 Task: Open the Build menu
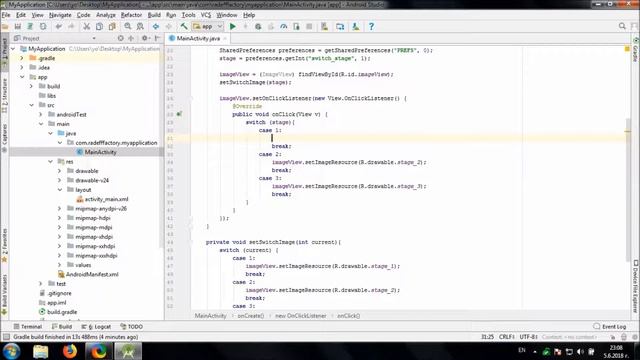[x=154, y=15]
